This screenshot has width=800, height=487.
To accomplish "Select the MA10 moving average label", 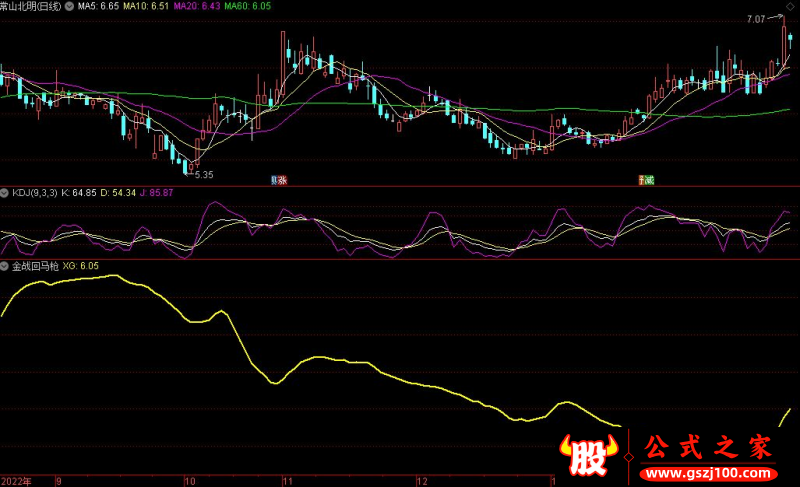I will (143, 6).
